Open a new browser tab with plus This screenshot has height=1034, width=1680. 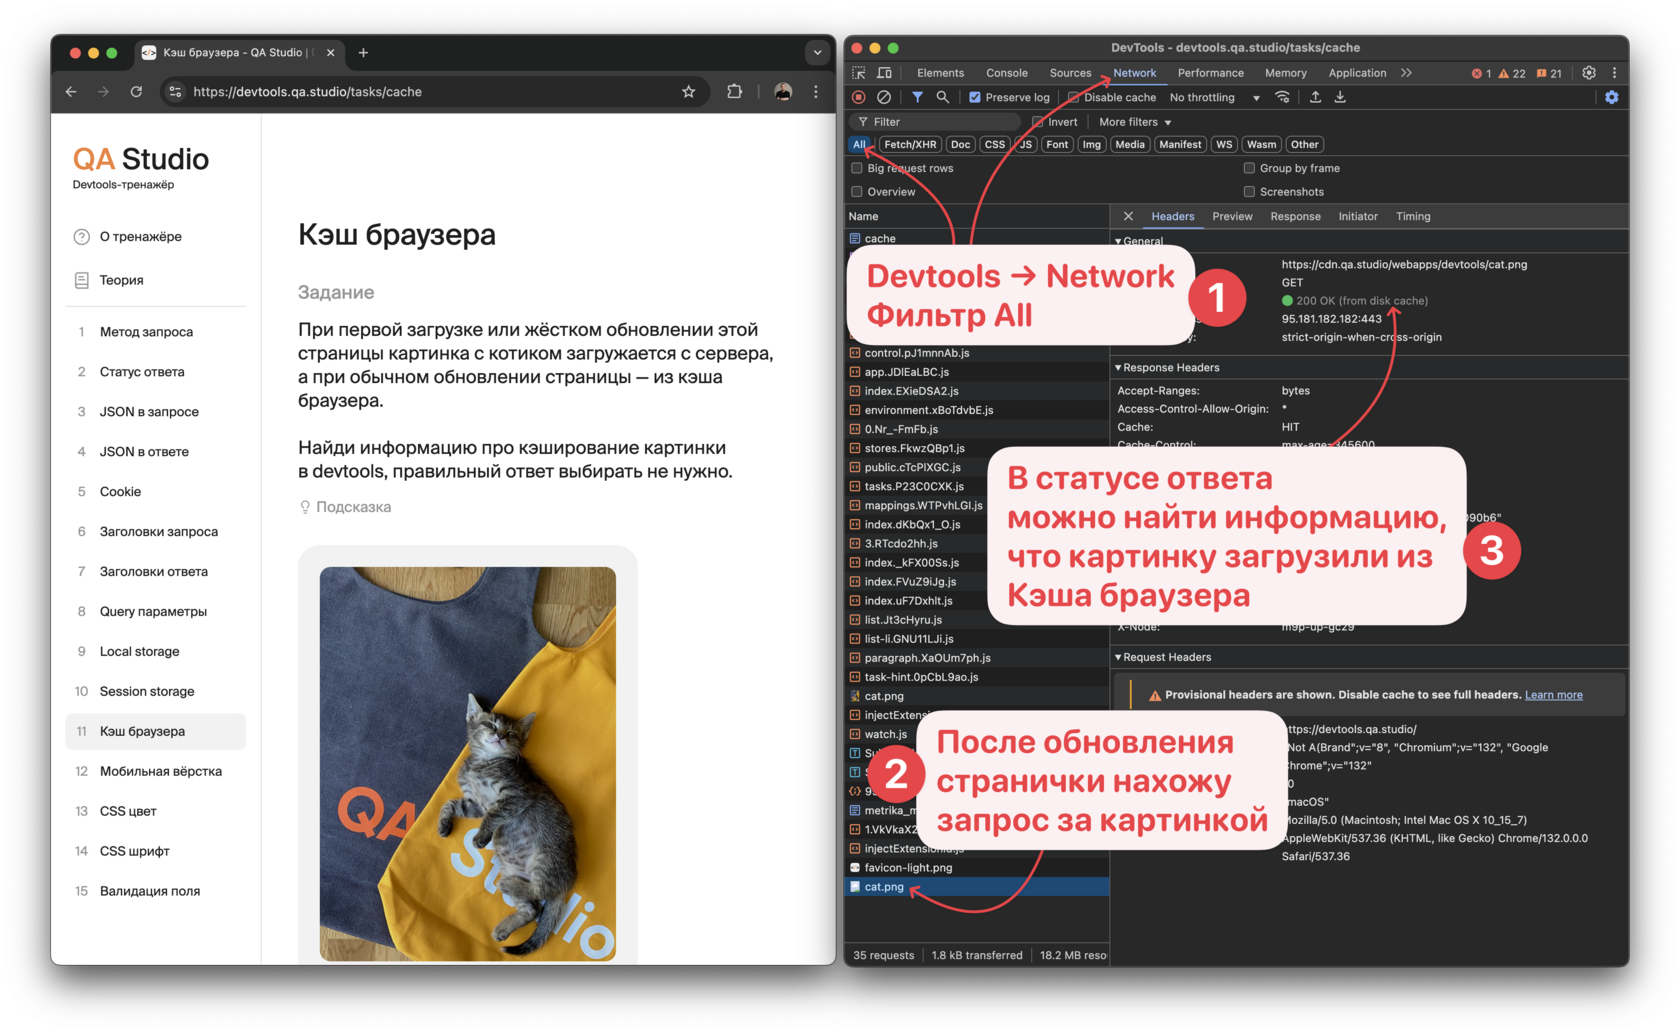coord(363,52)
